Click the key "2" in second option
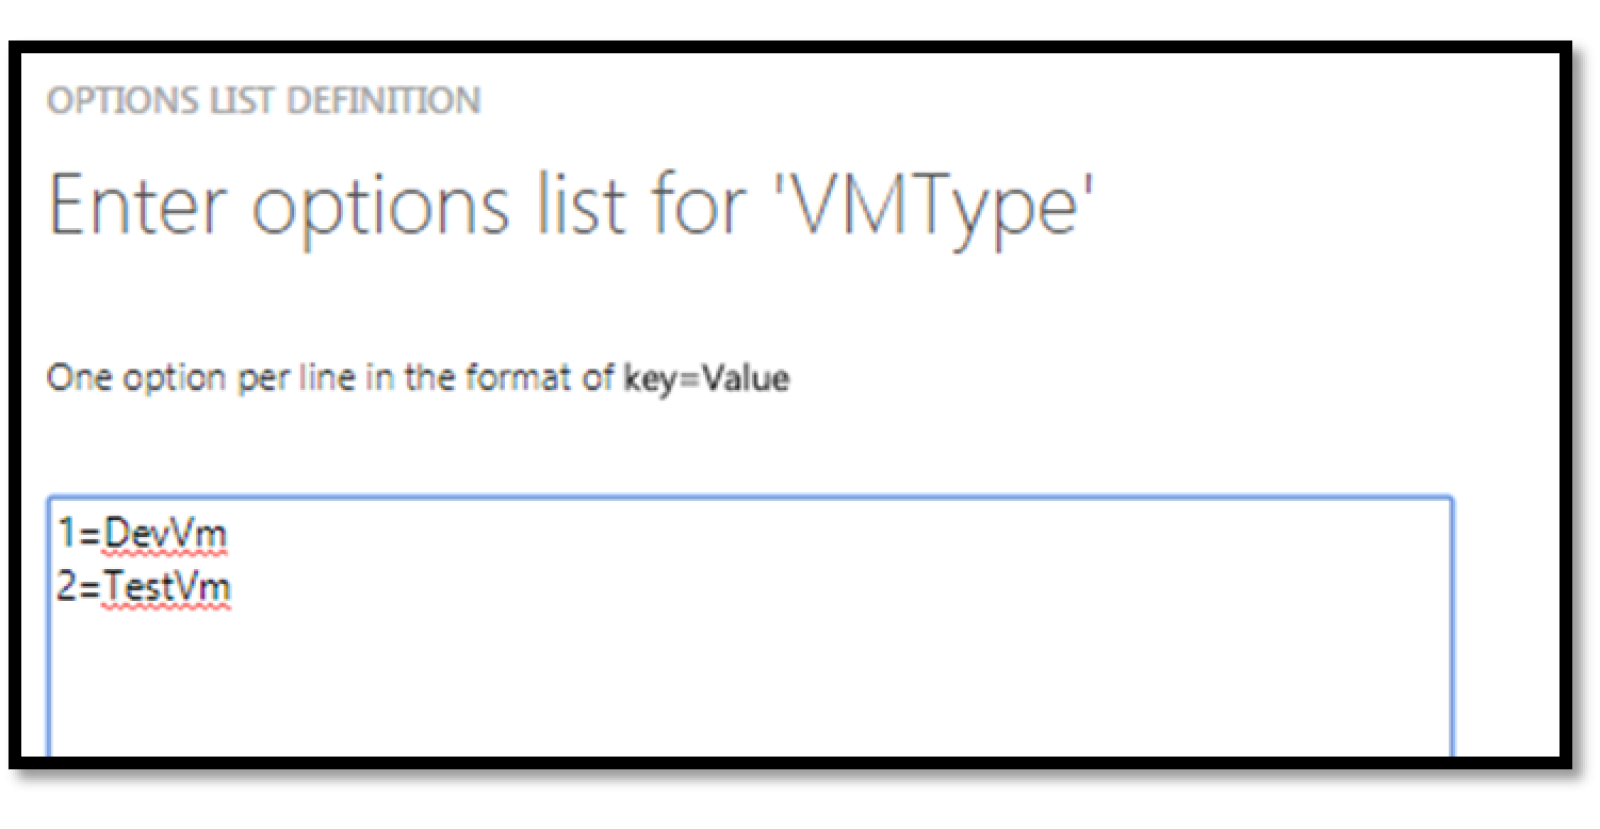Screen dimensions: 1600x829 (x=66, y=586)
